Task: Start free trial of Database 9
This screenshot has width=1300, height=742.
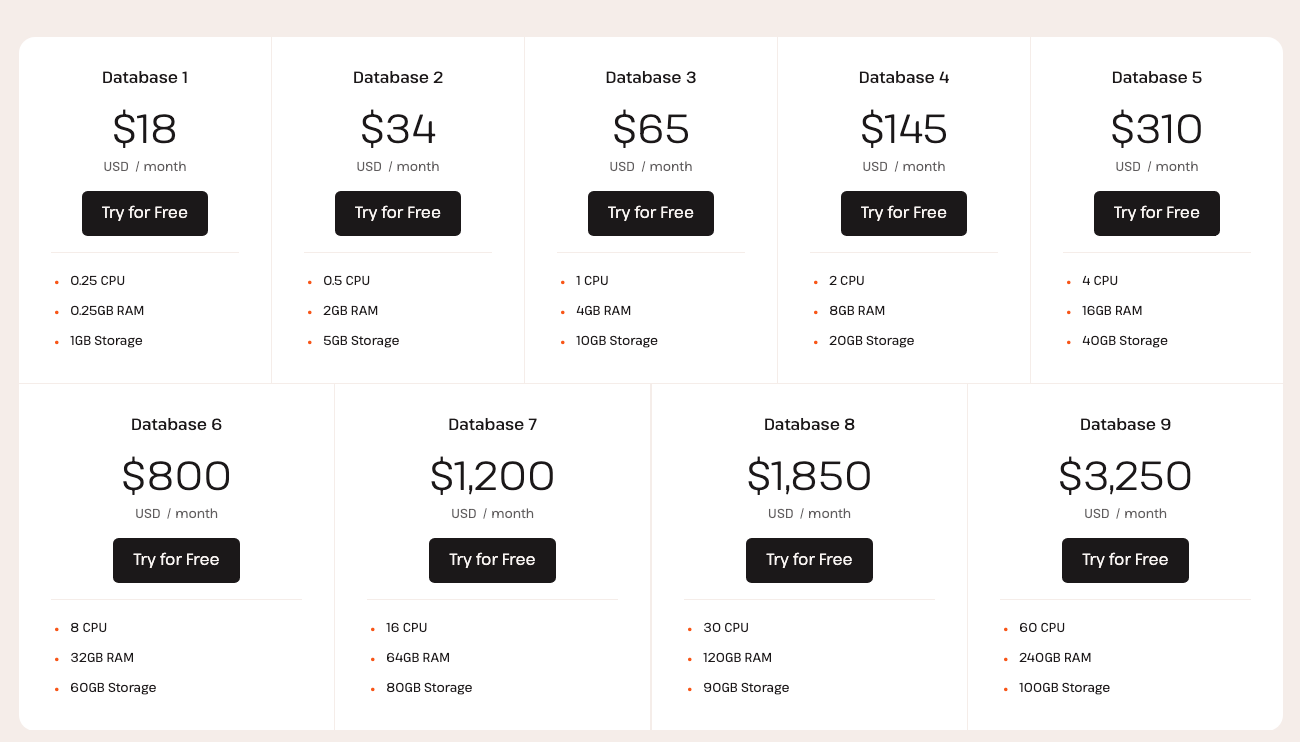Action: tap(1125, 560)
